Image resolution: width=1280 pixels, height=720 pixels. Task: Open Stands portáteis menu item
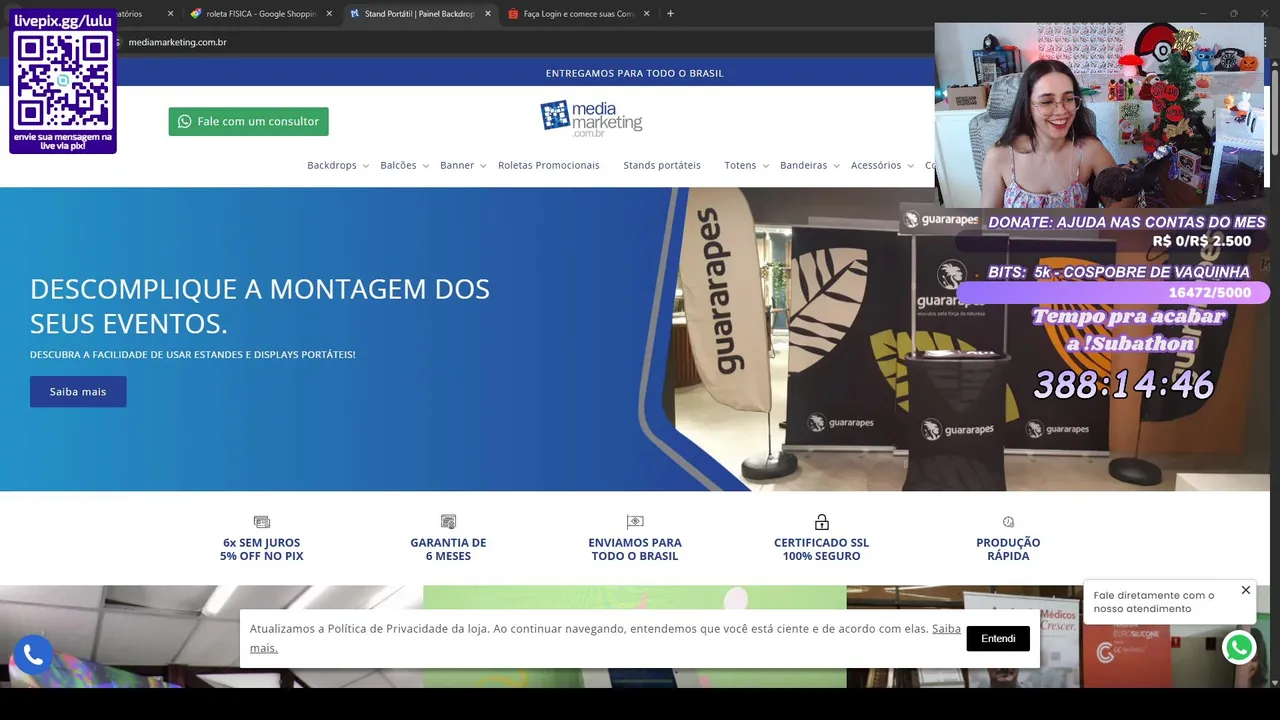click(662, 165)
